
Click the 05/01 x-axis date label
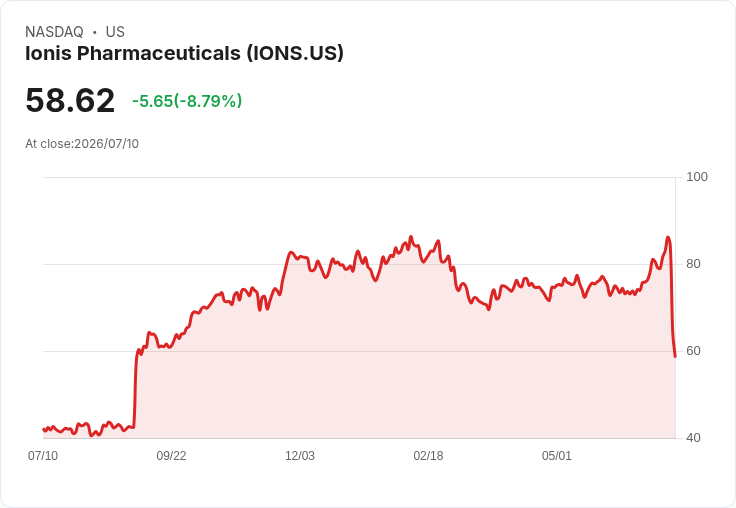(557, 456)
